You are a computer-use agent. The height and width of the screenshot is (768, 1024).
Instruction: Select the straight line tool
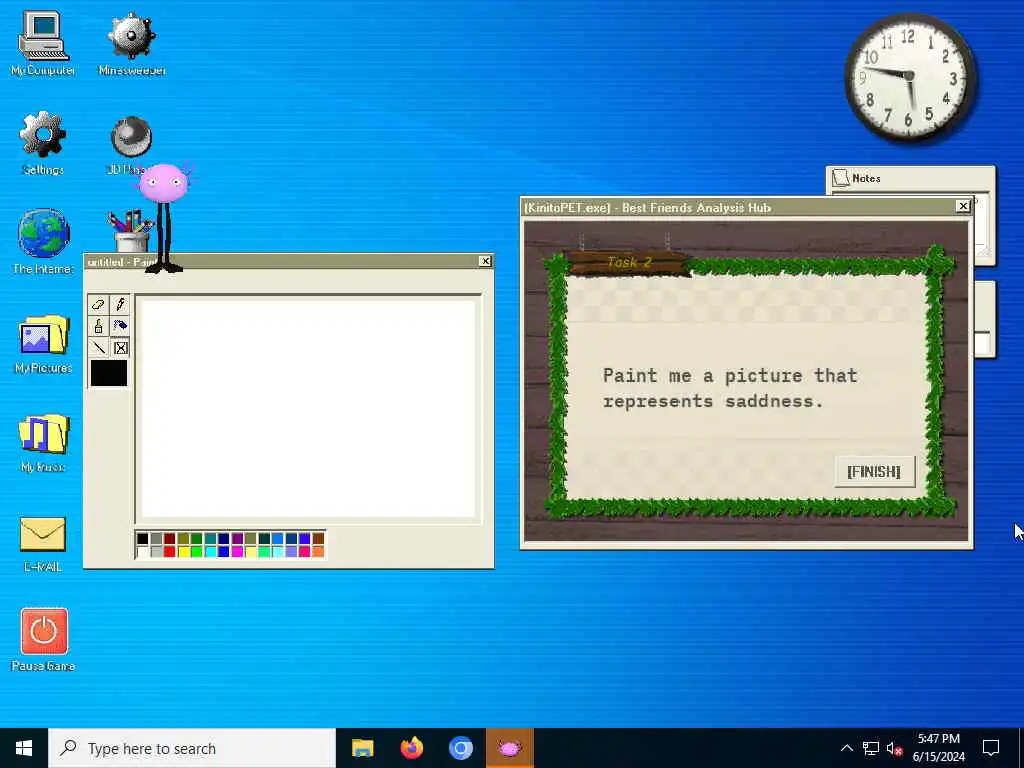click(x=98, y=347)
